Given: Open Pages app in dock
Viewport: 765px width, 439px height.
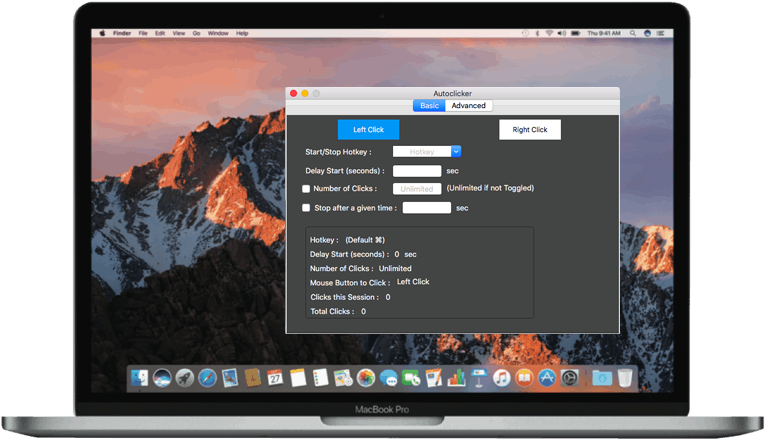Looking at the screenshot, I should (434, 378).
